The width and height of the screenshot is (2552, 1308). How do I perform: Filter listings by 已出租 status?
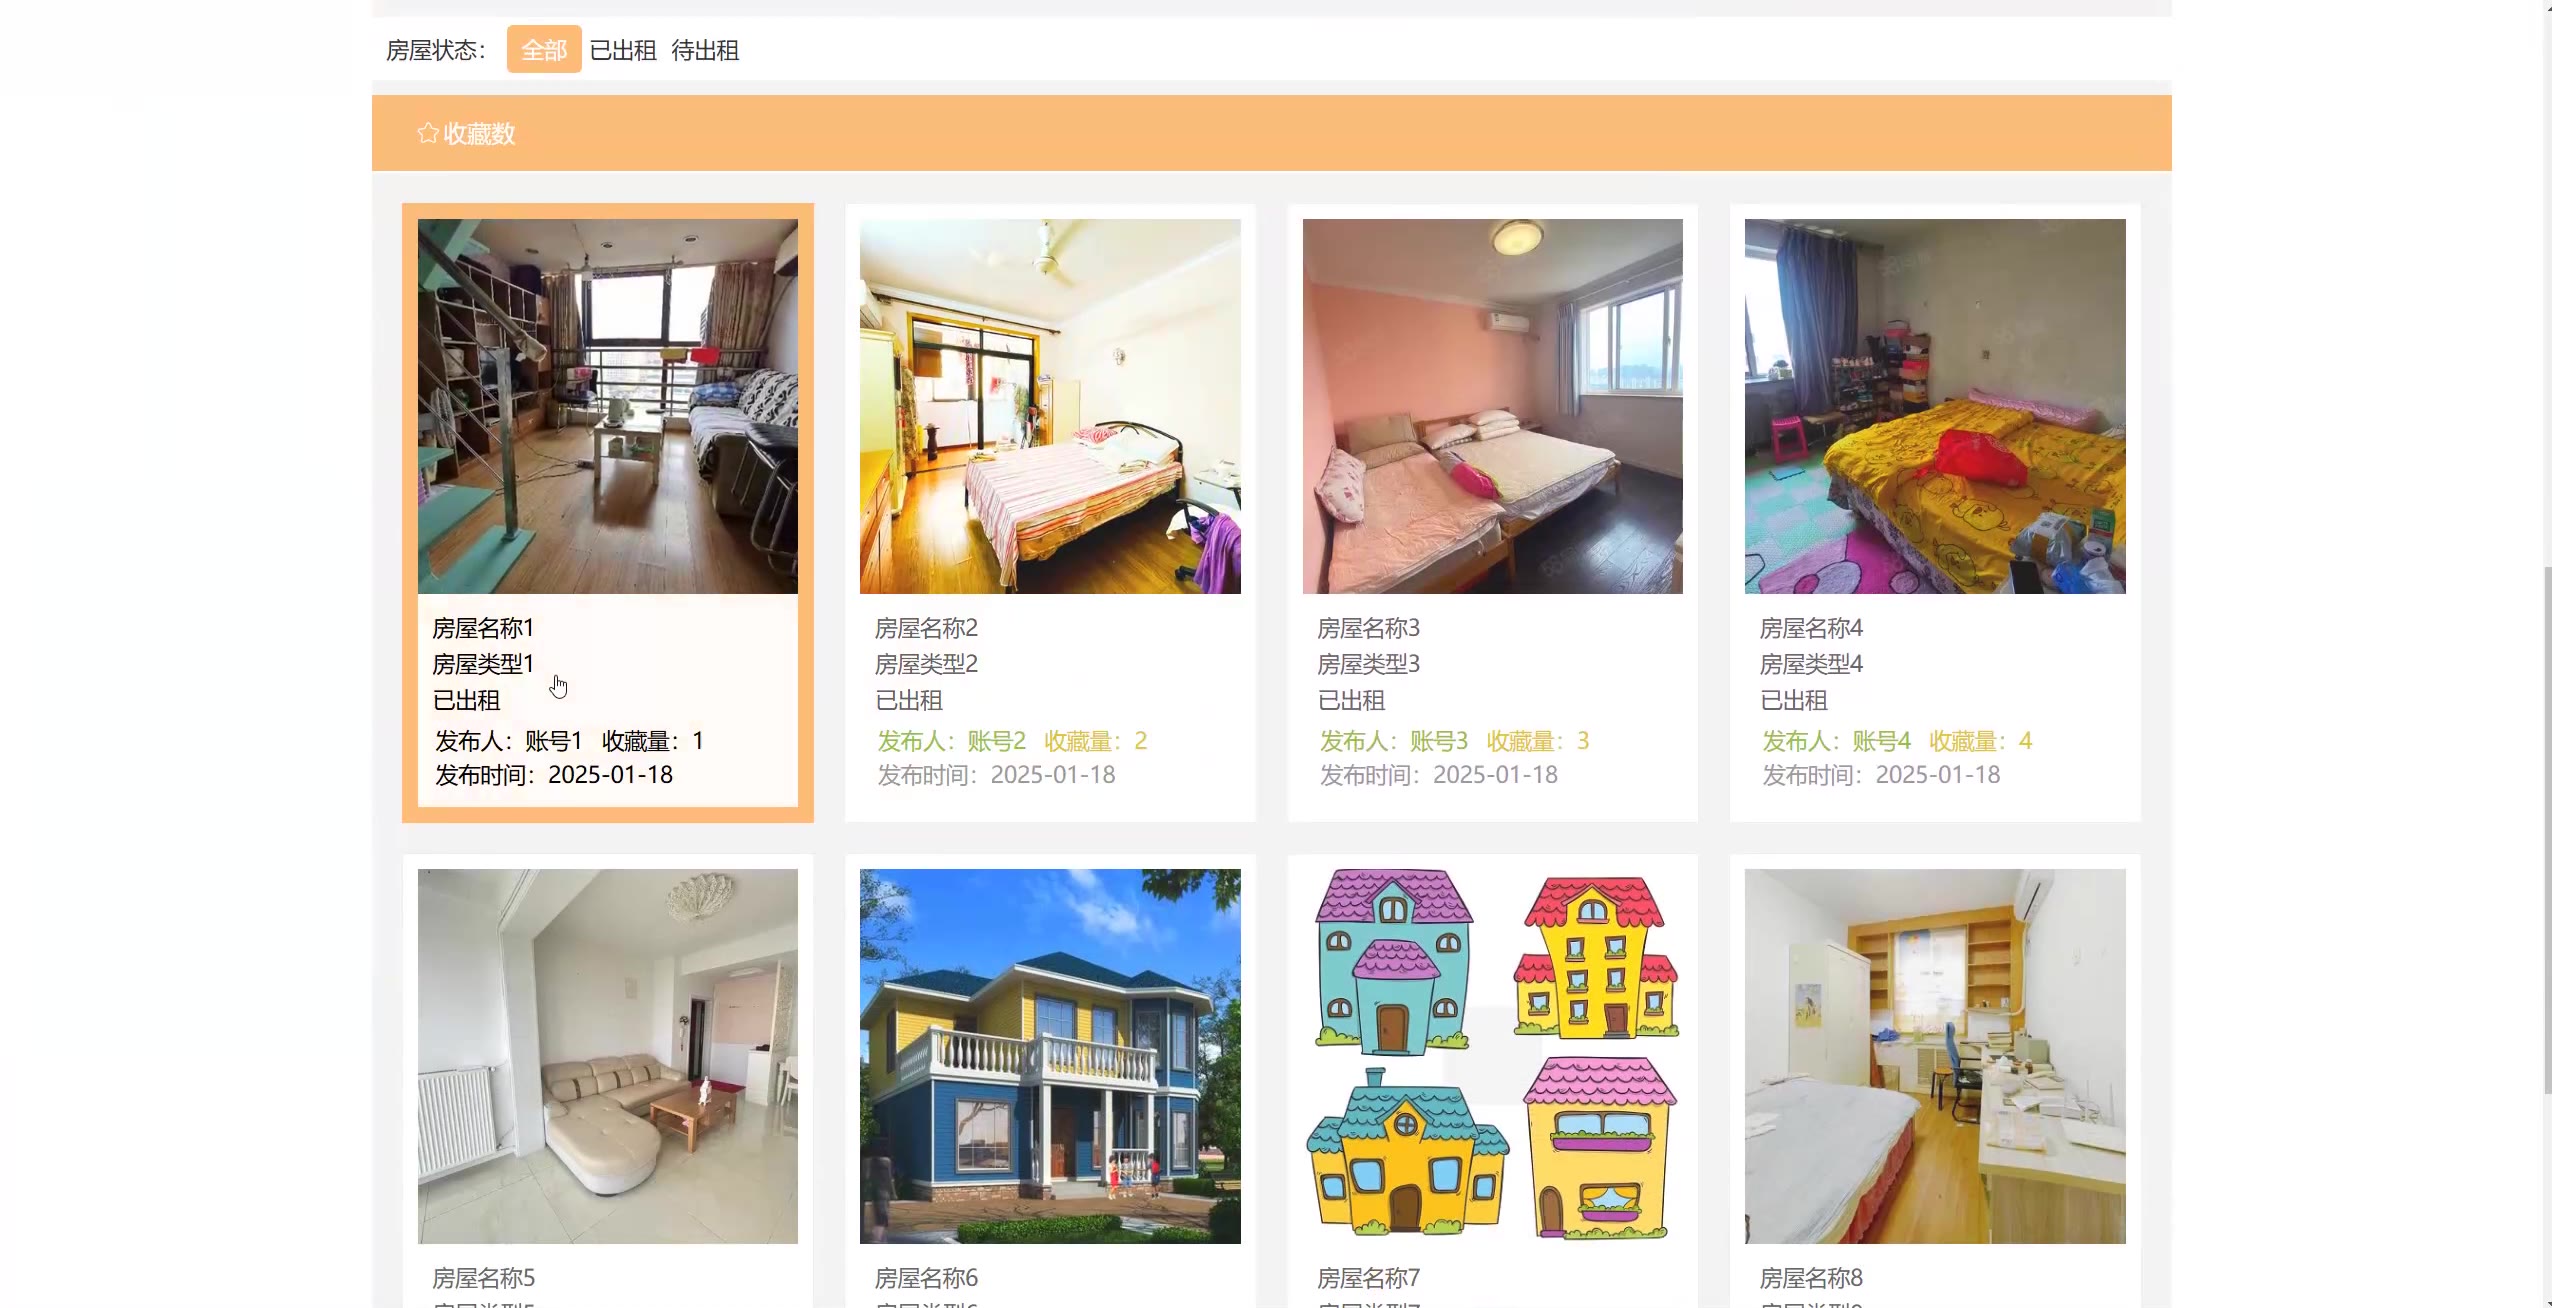tap(623, 50)
